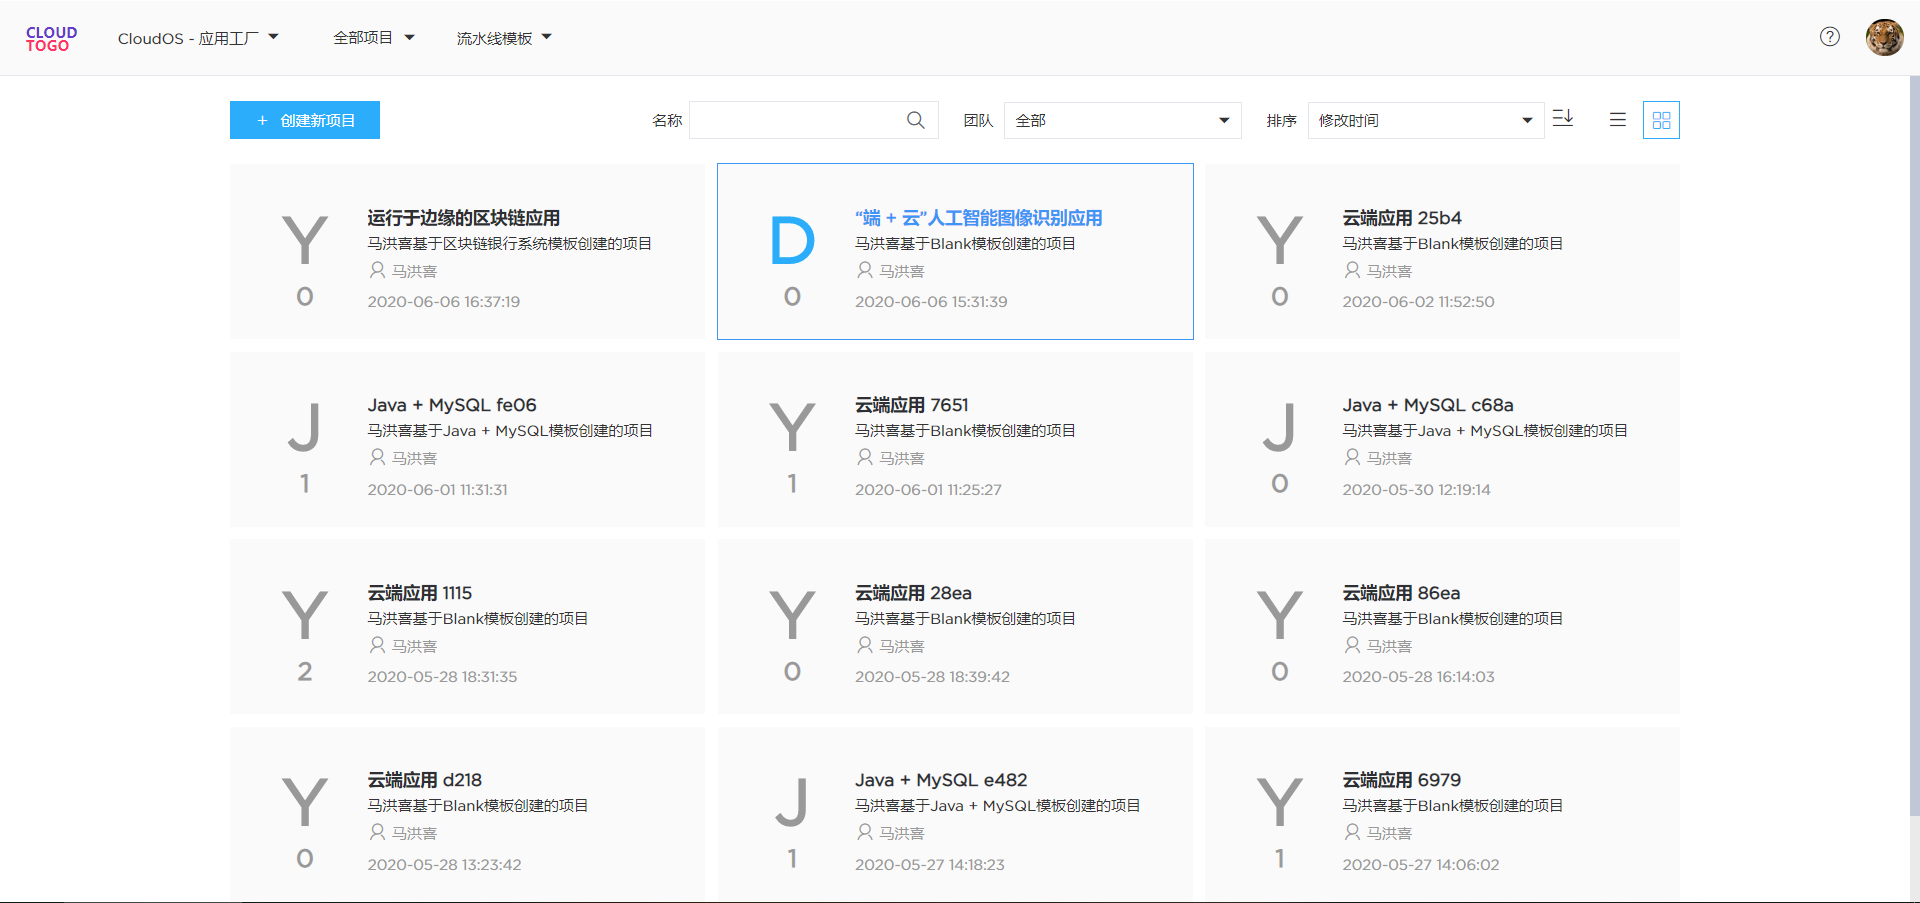1920x903 pixels.
Task: Focus the 名称 search input field
Action: click(x=797, y=120)
